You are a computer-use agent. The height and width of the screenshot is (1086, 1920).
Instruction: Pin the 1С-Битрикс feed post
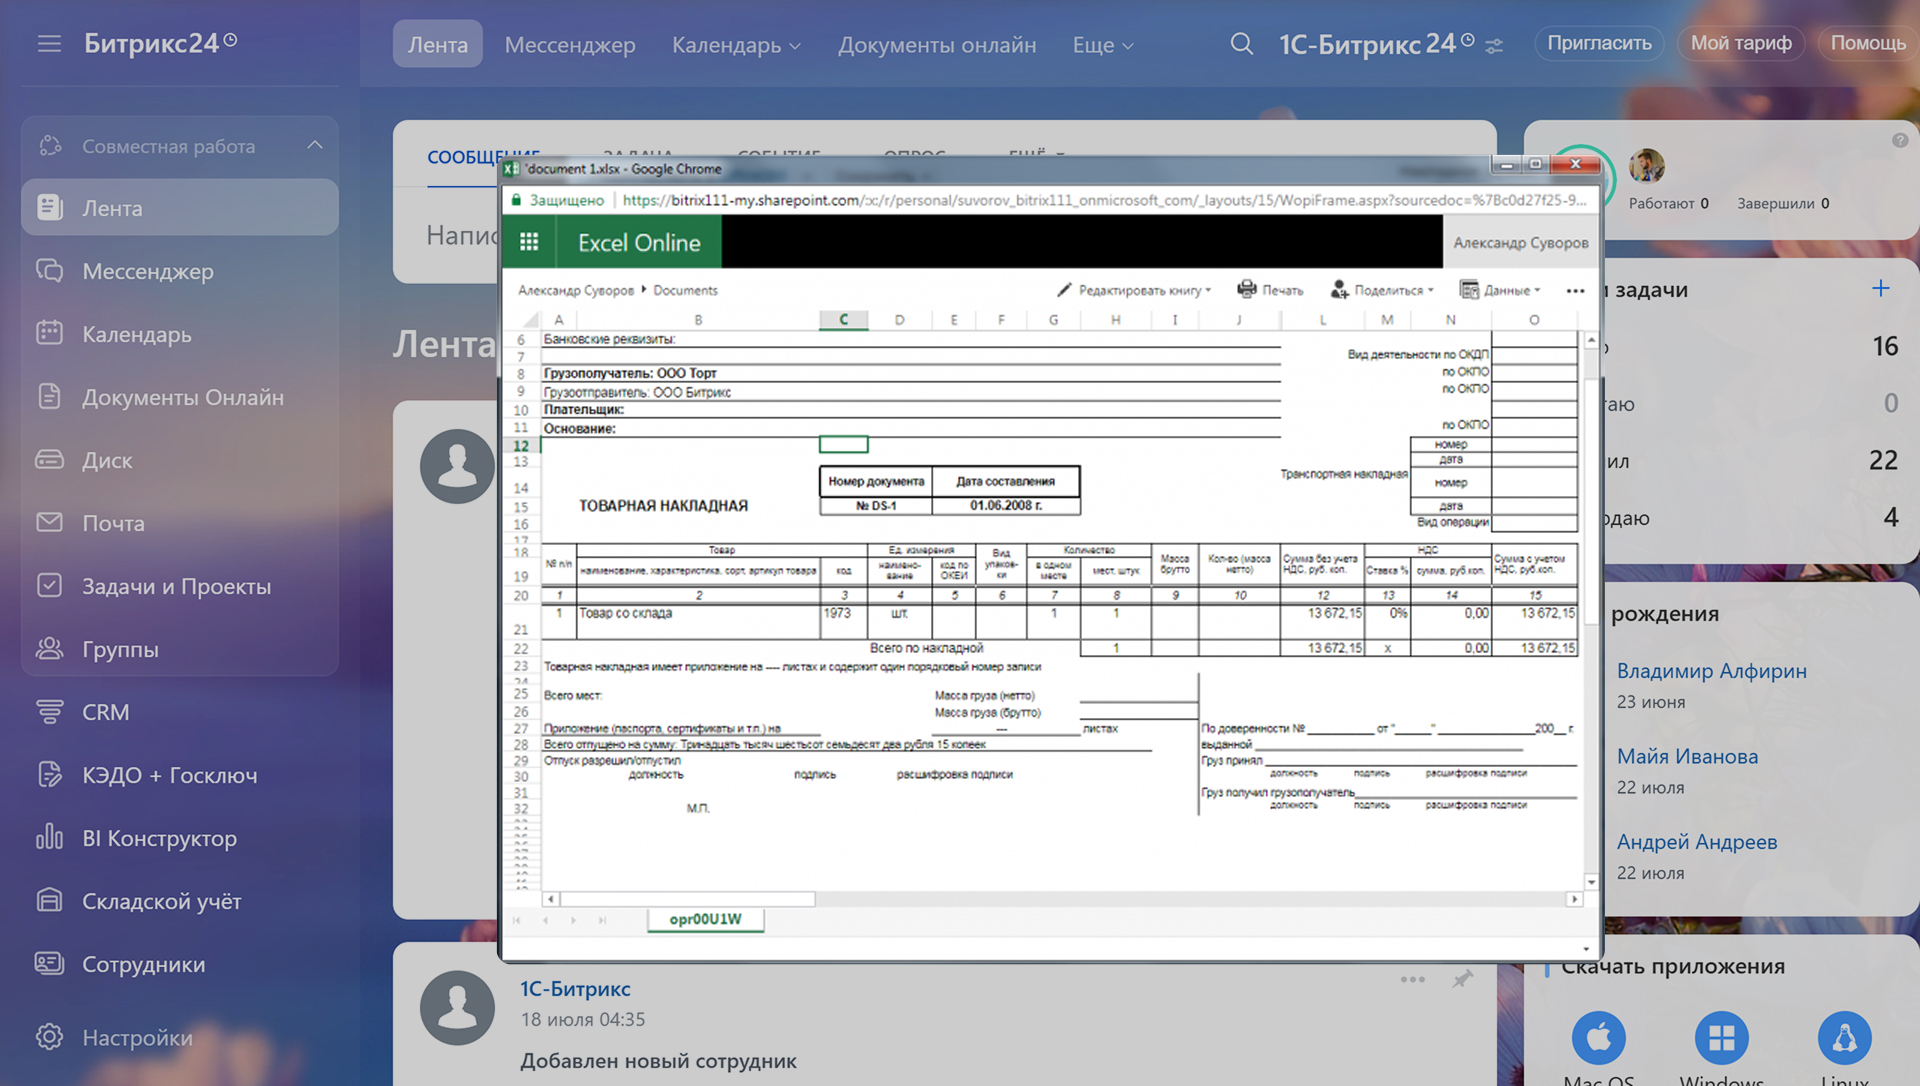coord(1463,978)
